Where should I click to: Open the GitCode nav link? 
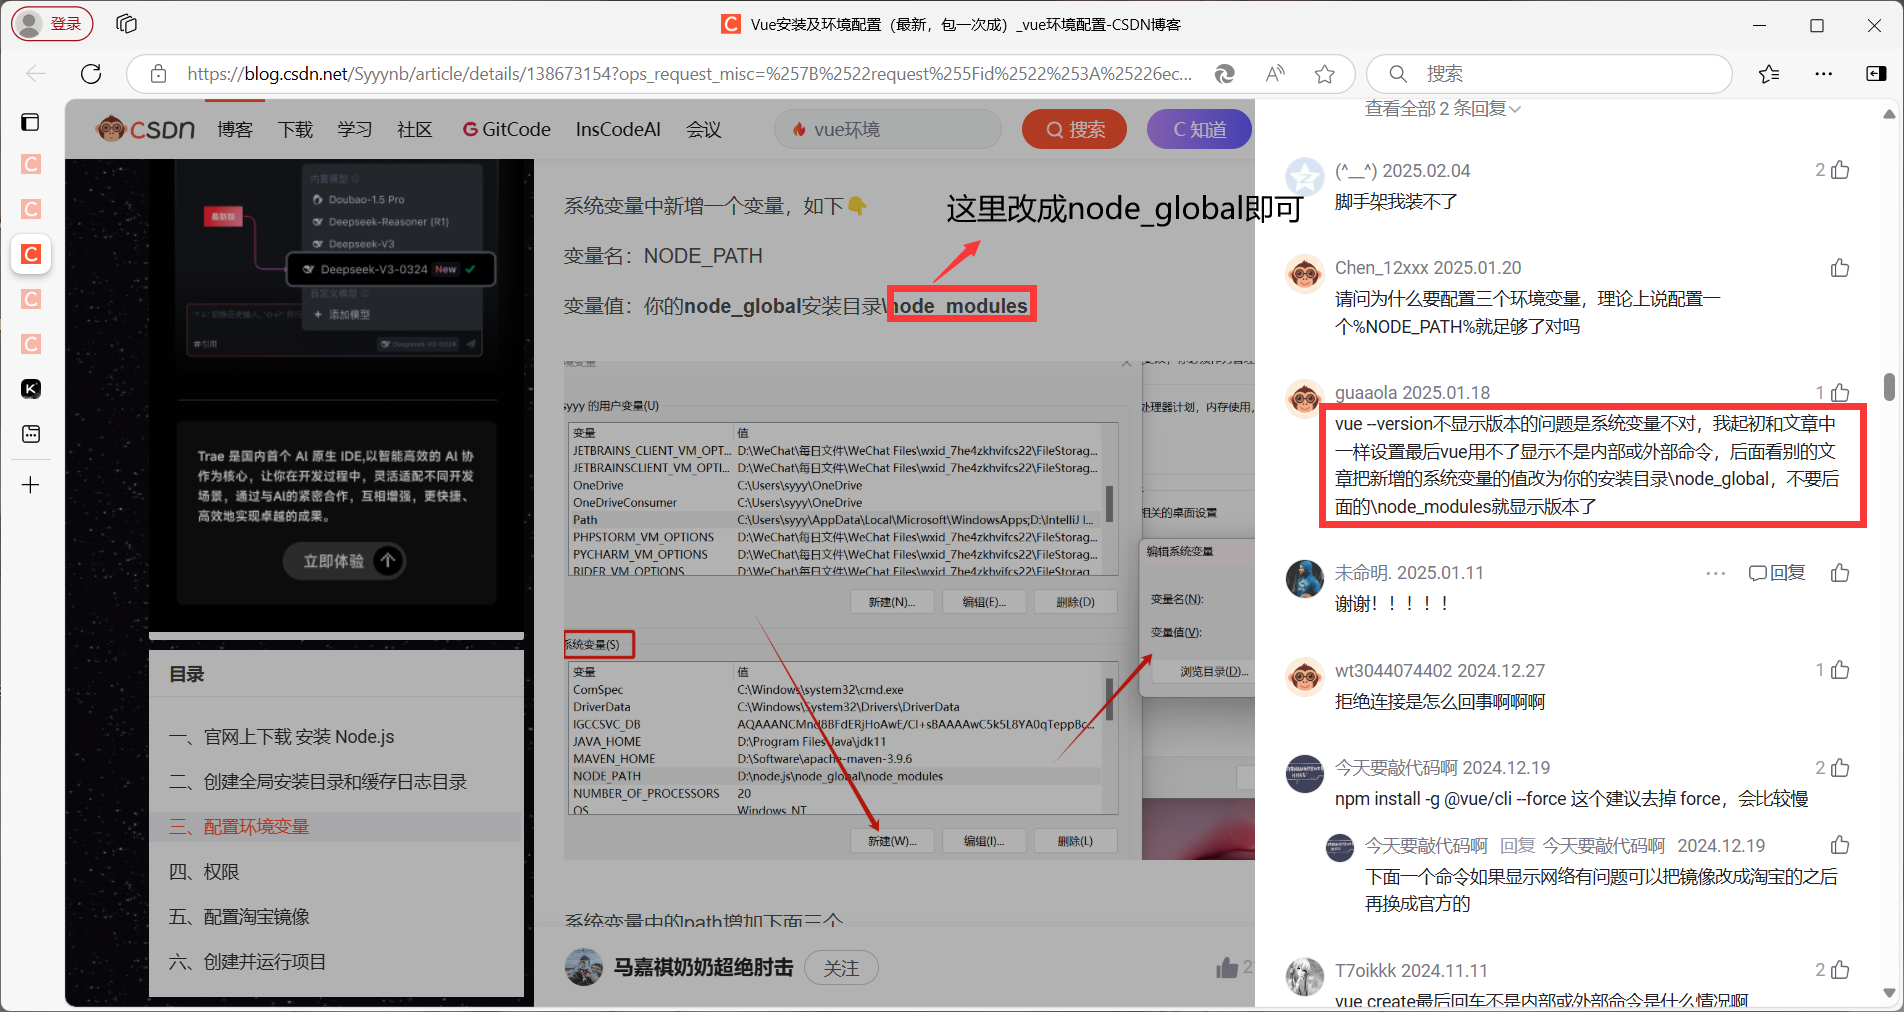tap(507, 129)
